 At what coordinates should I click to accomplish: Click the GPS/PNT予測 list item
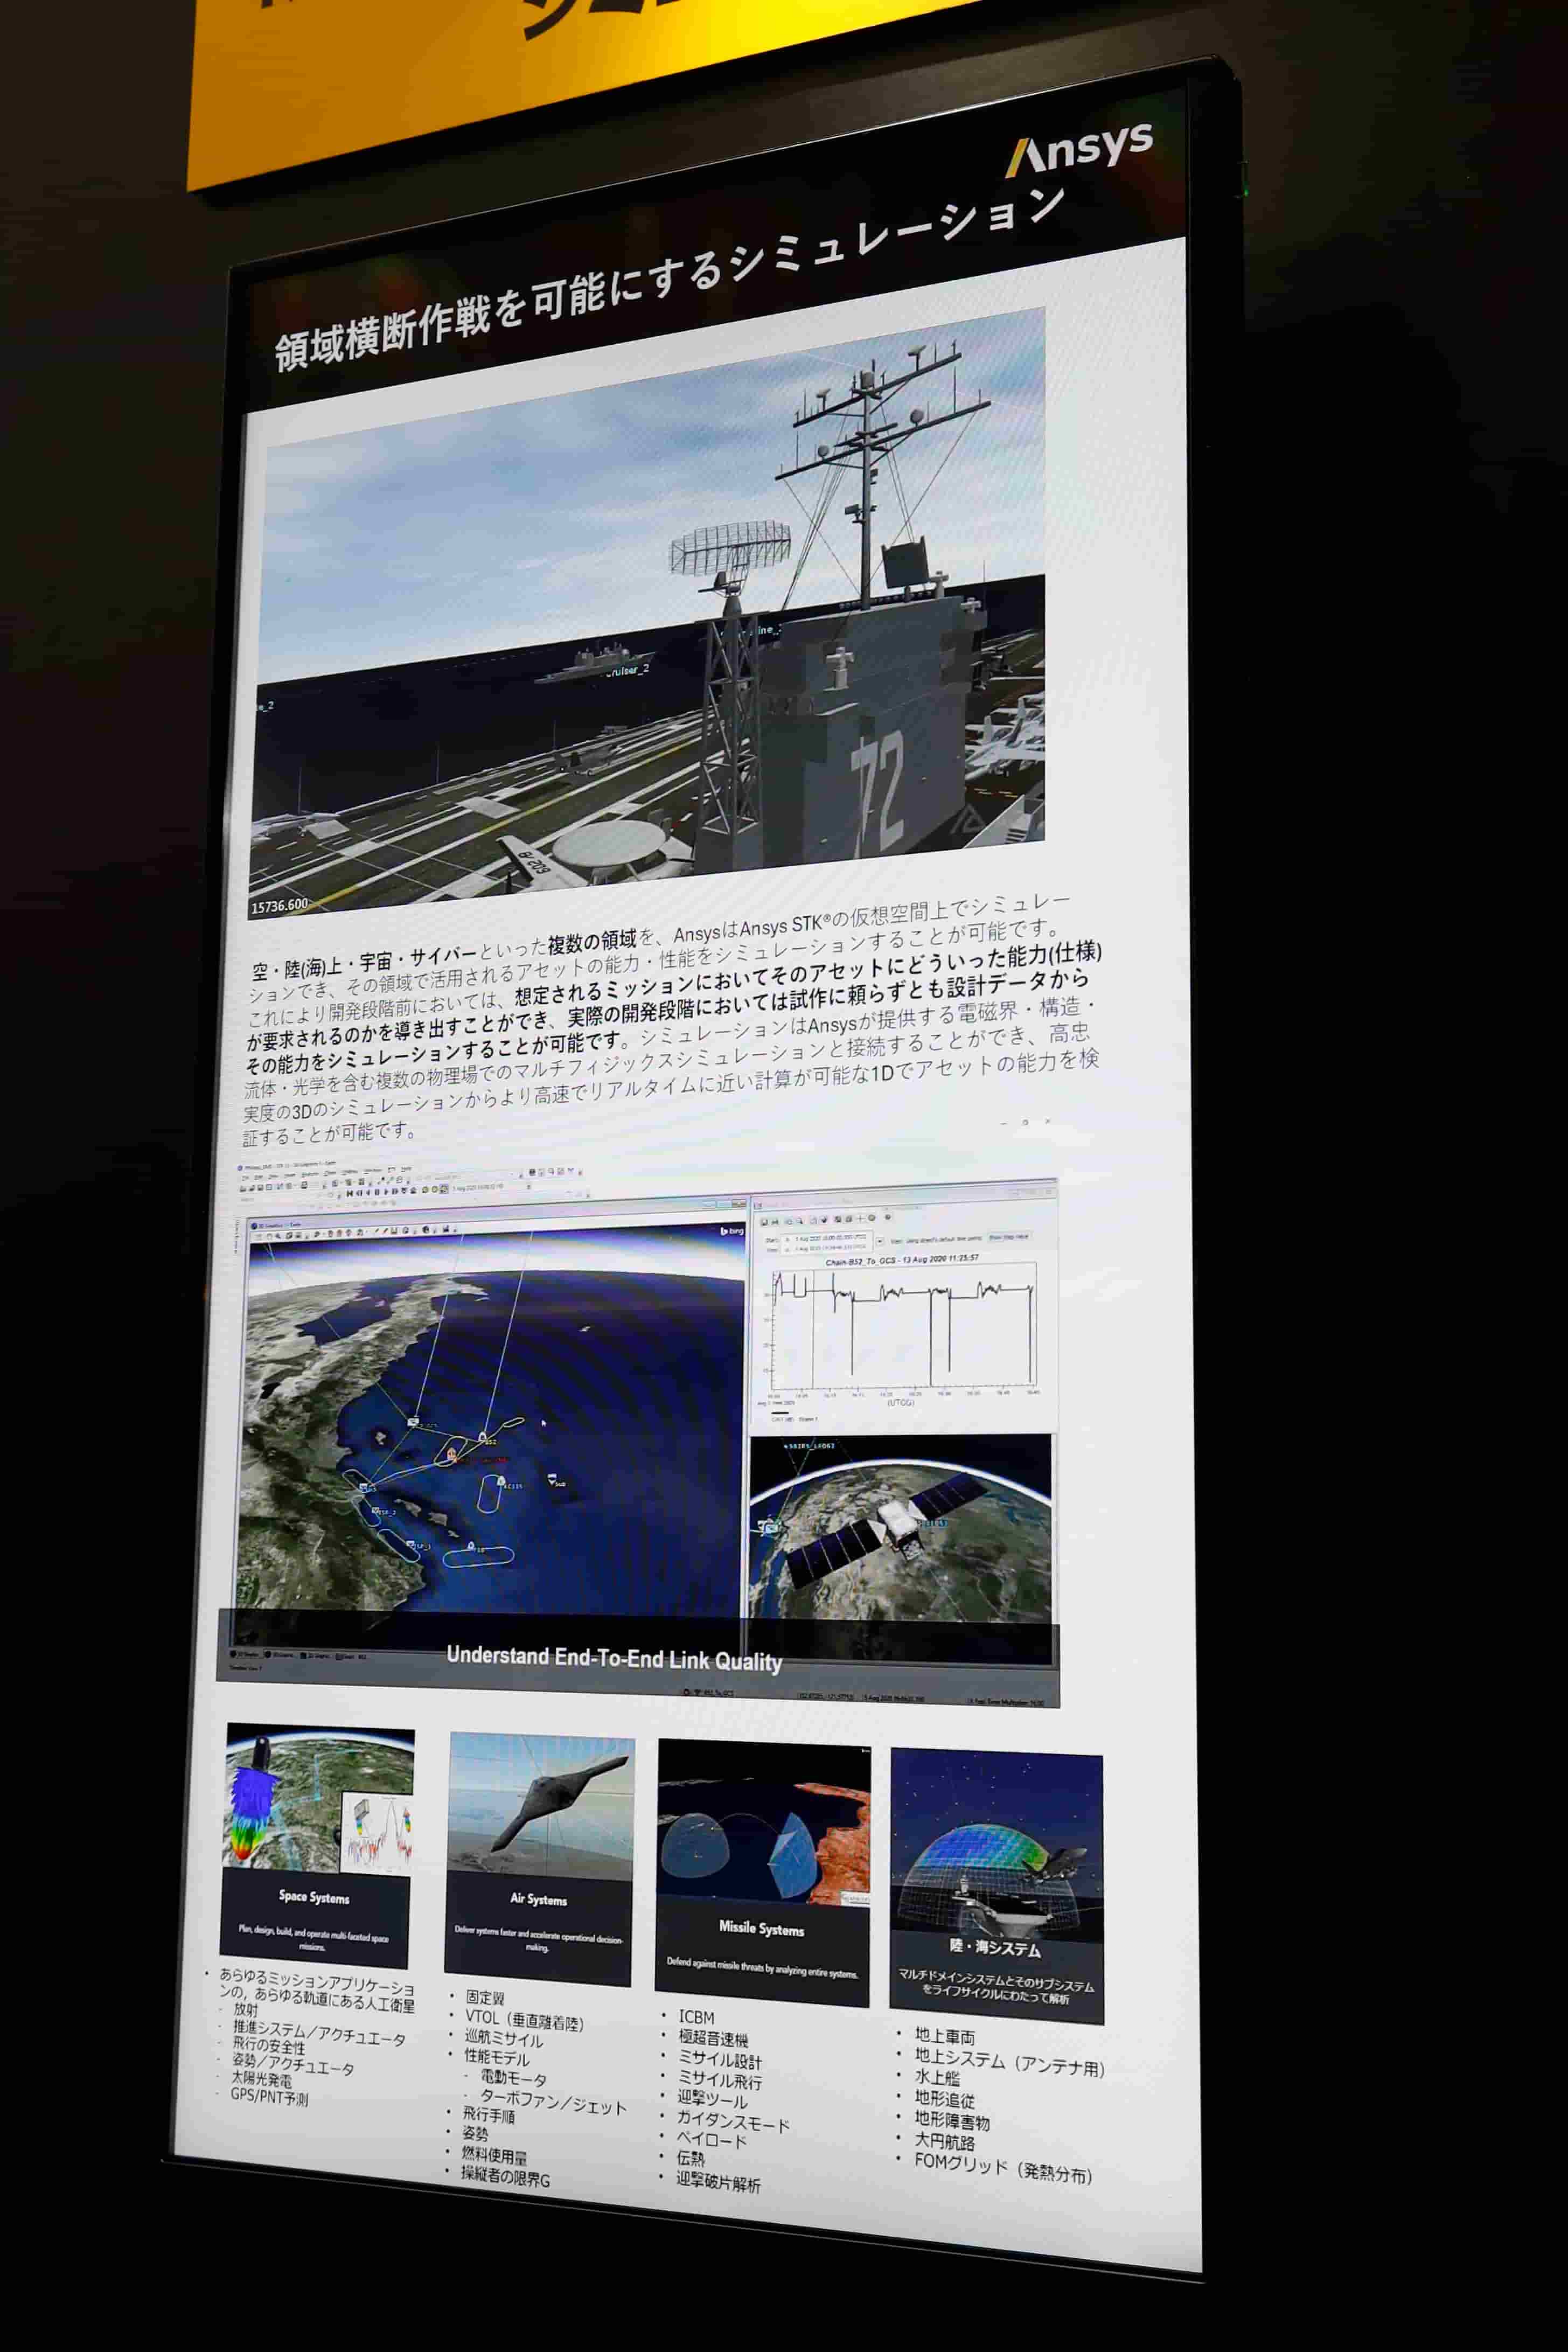pos(269,2097)
